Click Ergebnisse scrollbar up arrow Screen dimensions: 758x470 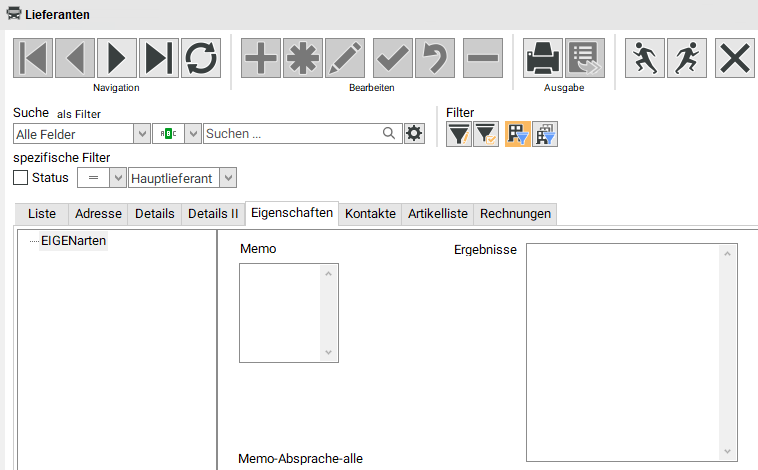tap(728, 253)
